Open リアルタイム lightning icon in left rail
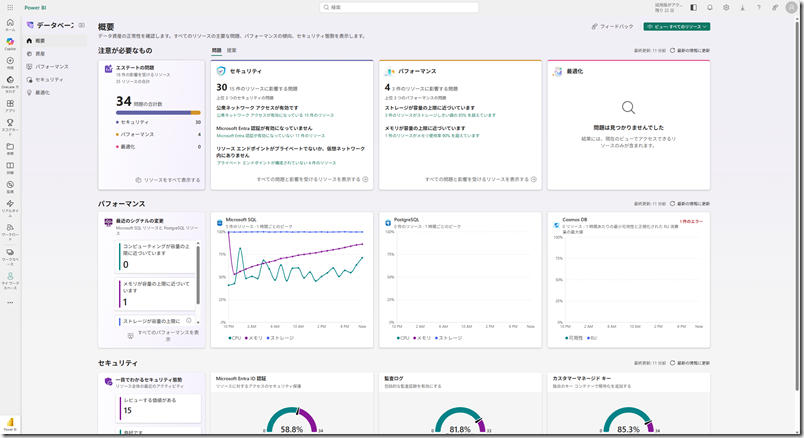The image size is (804, 438). pyautogui.click(x=10, y=207)
